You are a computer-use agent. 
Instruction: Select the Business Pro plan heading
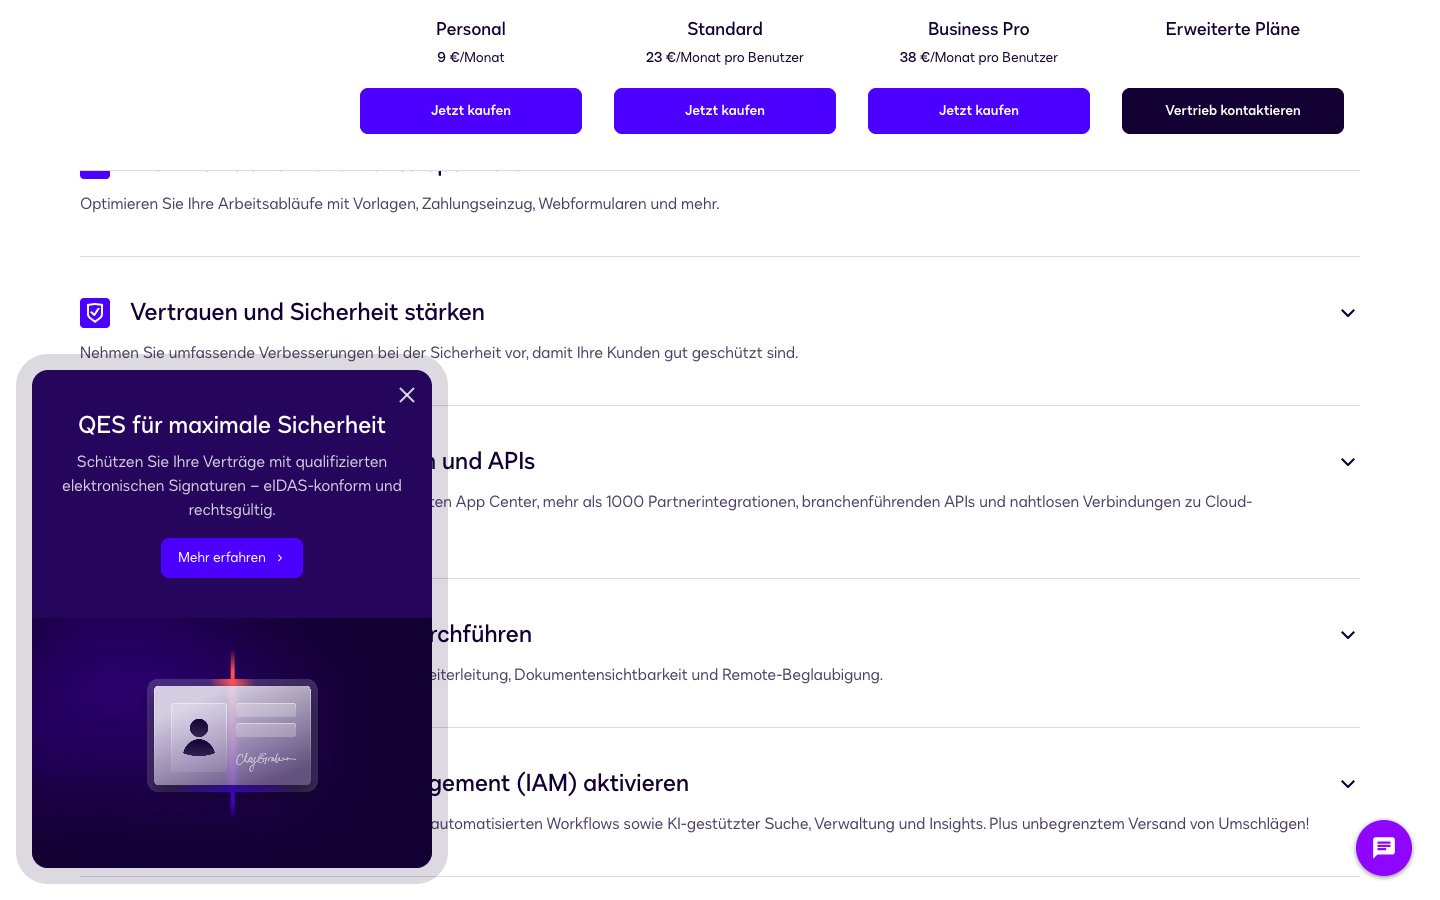[979, 29]
